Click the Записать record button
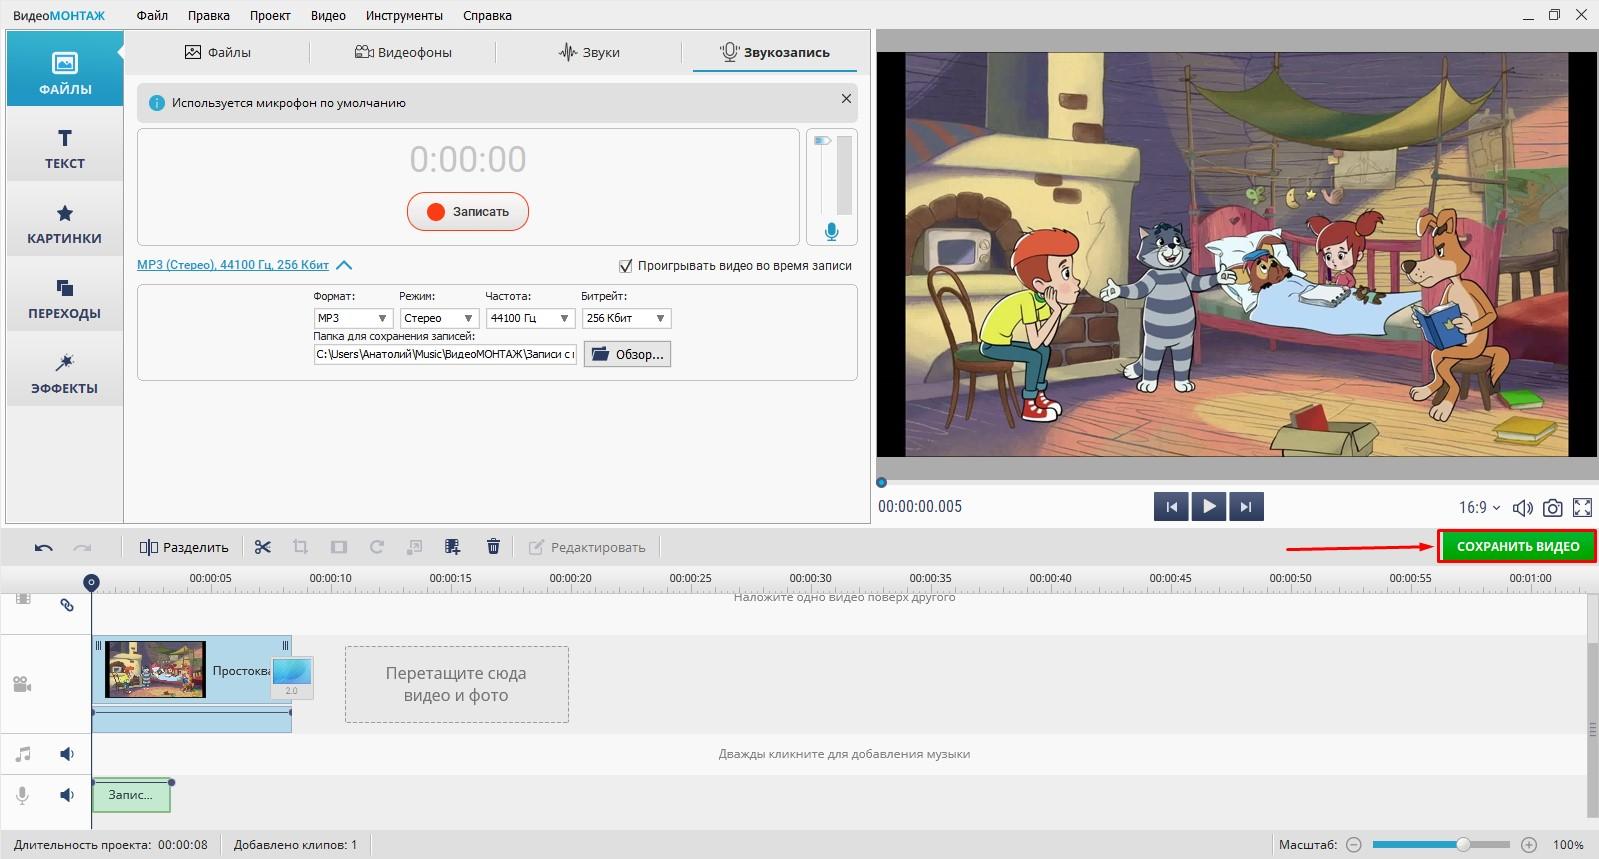1599x859 pixels. (x=468, y=211)
